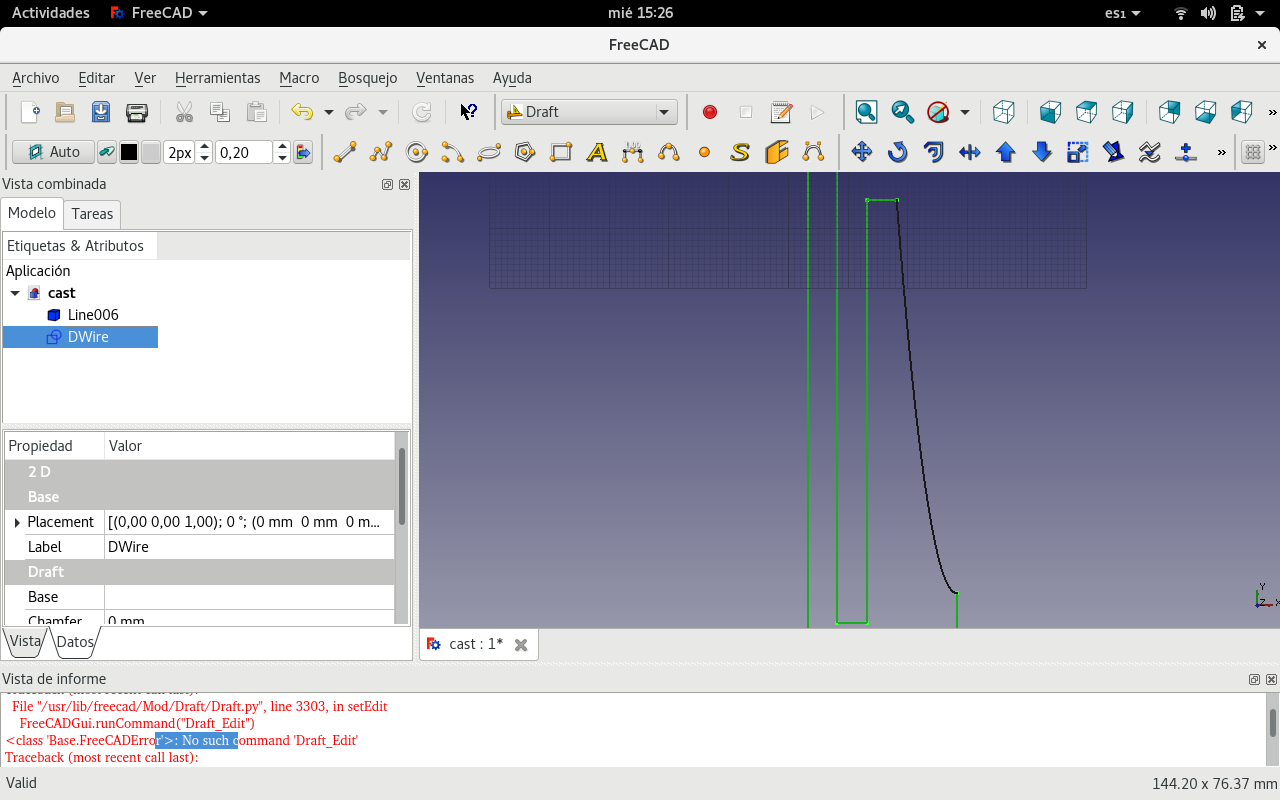The width and height of the screenshot is (1280, 800).
Task: Select Line006 in the model tree
Action: coord(93,315)
